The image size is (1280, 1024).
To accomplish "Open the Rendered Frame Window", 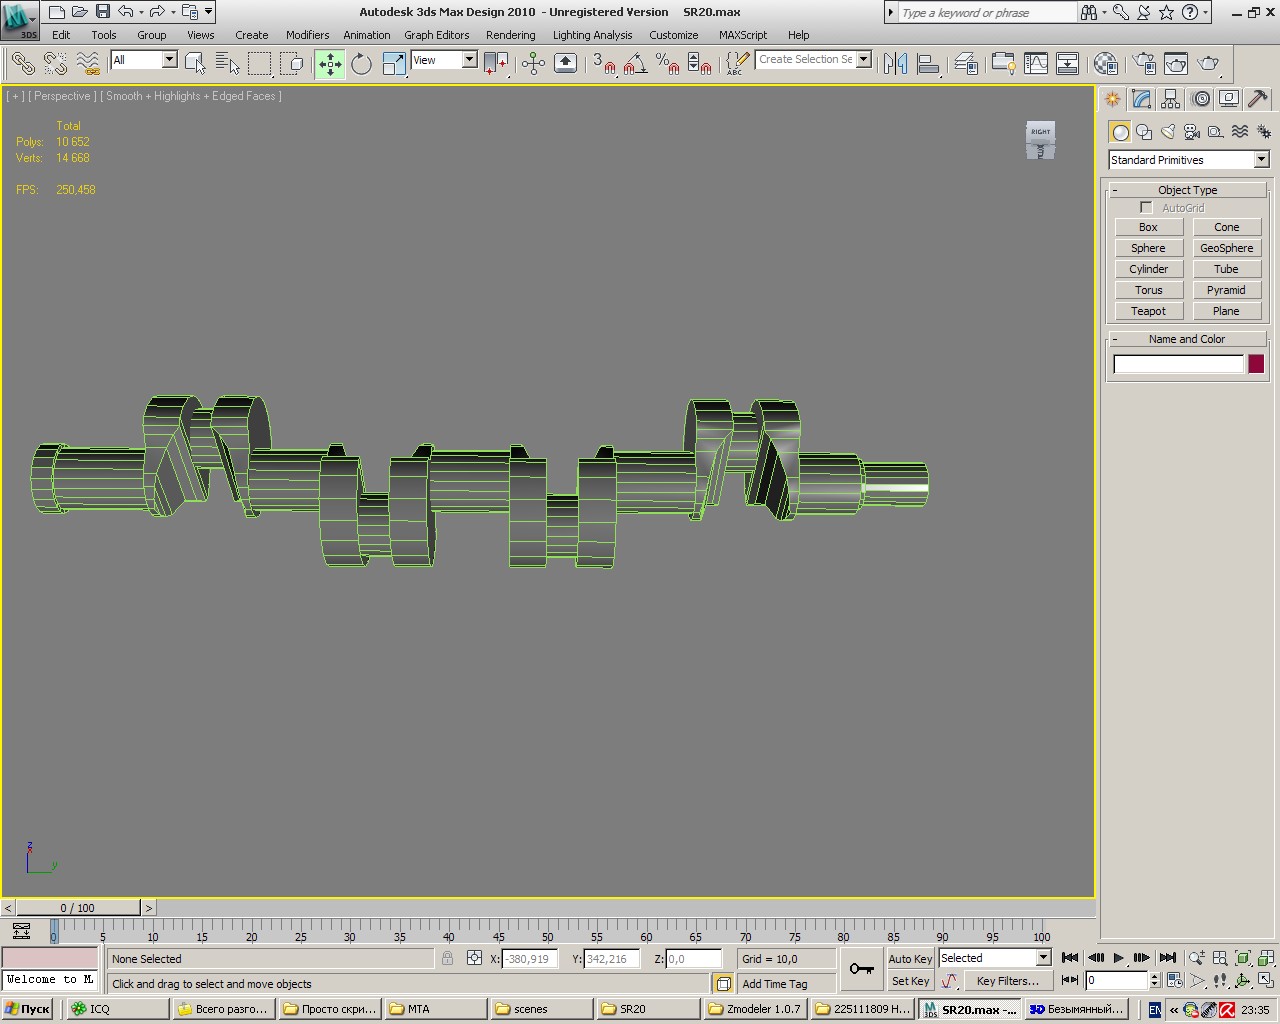I will pyautogui.click(x=1176, y=64).
